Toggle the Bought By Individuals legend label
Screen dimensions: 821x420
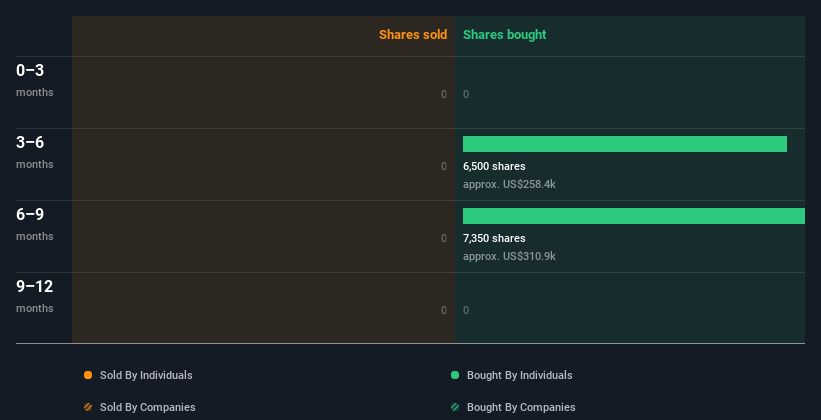pyautogui.click(x=519, y=375)
